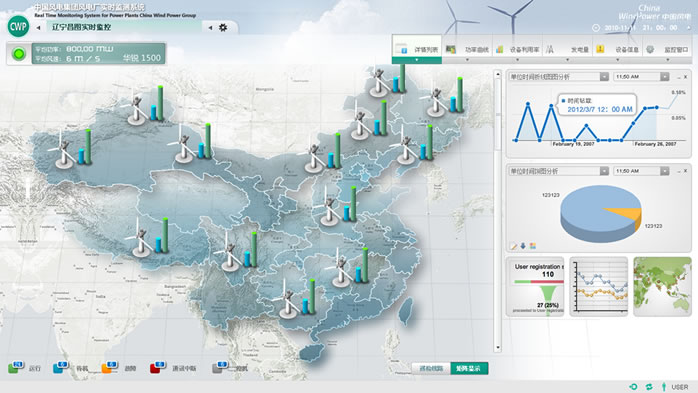Click the 设备利用率 bar chart icon
The width and height of the screenshot is (698, 393).
click(499, 49)
